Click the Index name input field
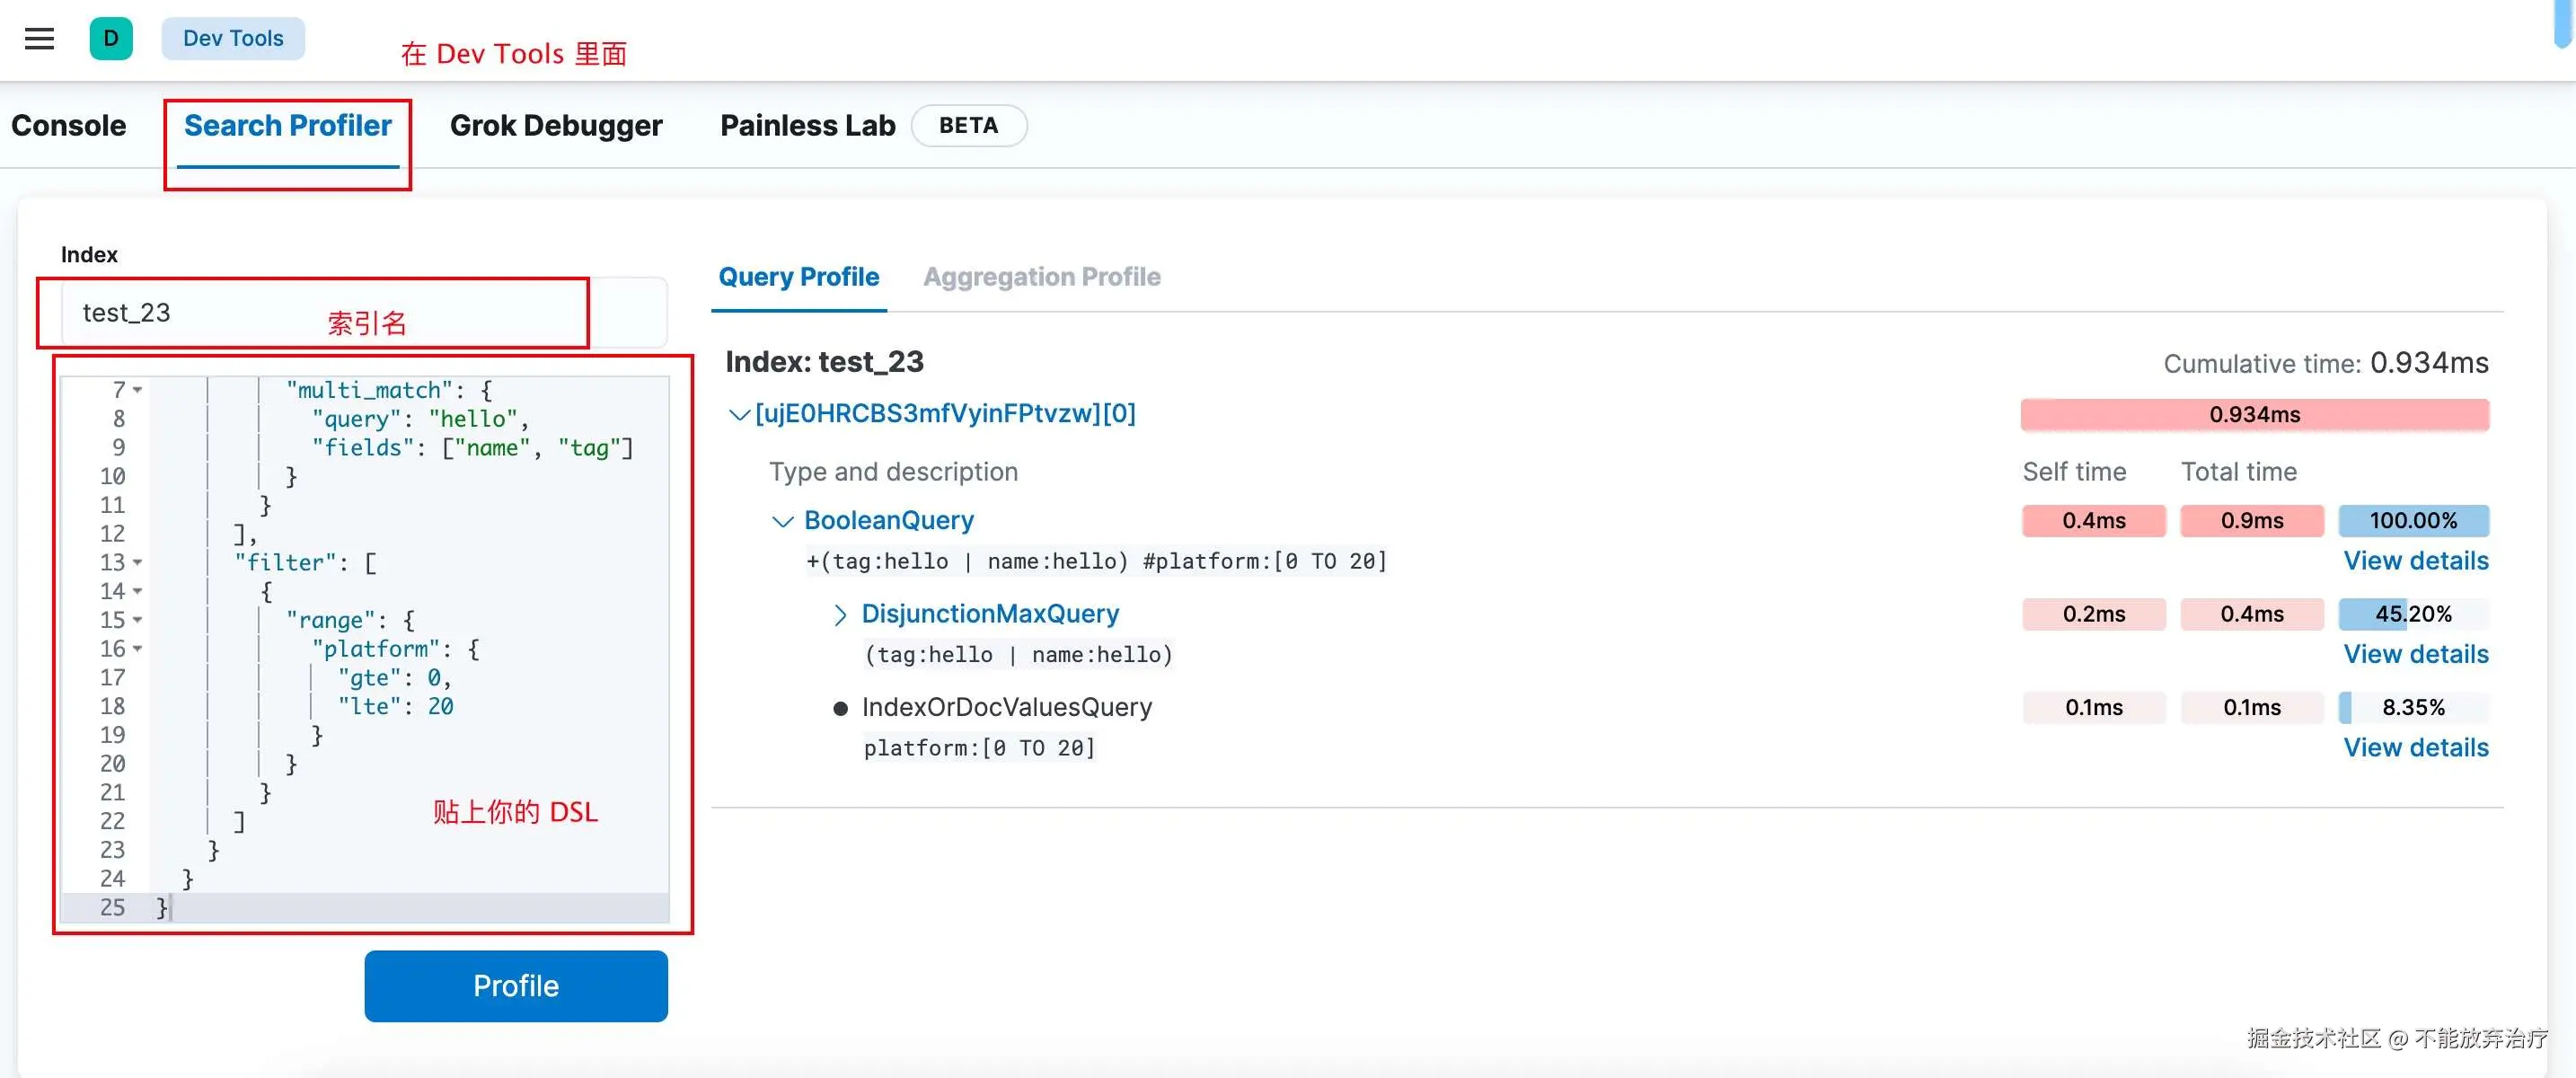 [x=200, y=313]
